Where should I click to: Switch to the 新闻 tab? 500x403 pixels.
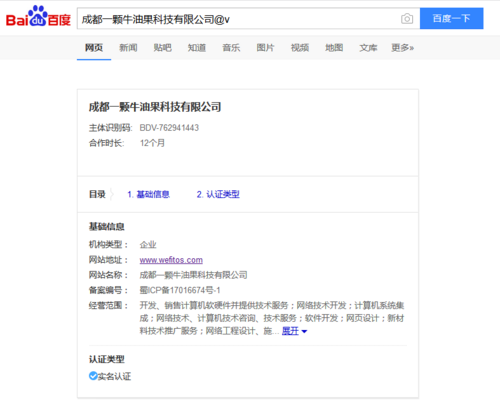point(128,48)
